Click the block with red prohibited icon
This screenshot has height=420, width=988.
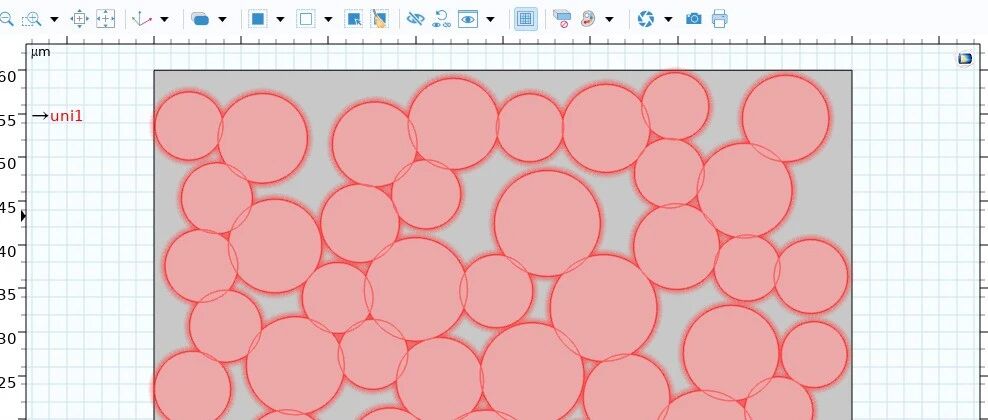point(561,19)
